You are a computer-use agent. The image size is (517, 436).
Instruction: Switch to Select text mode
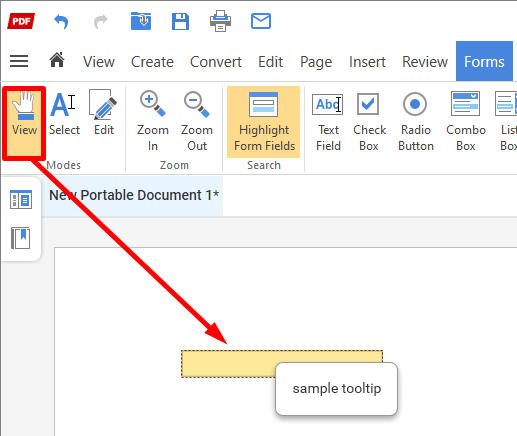(64, 114)
